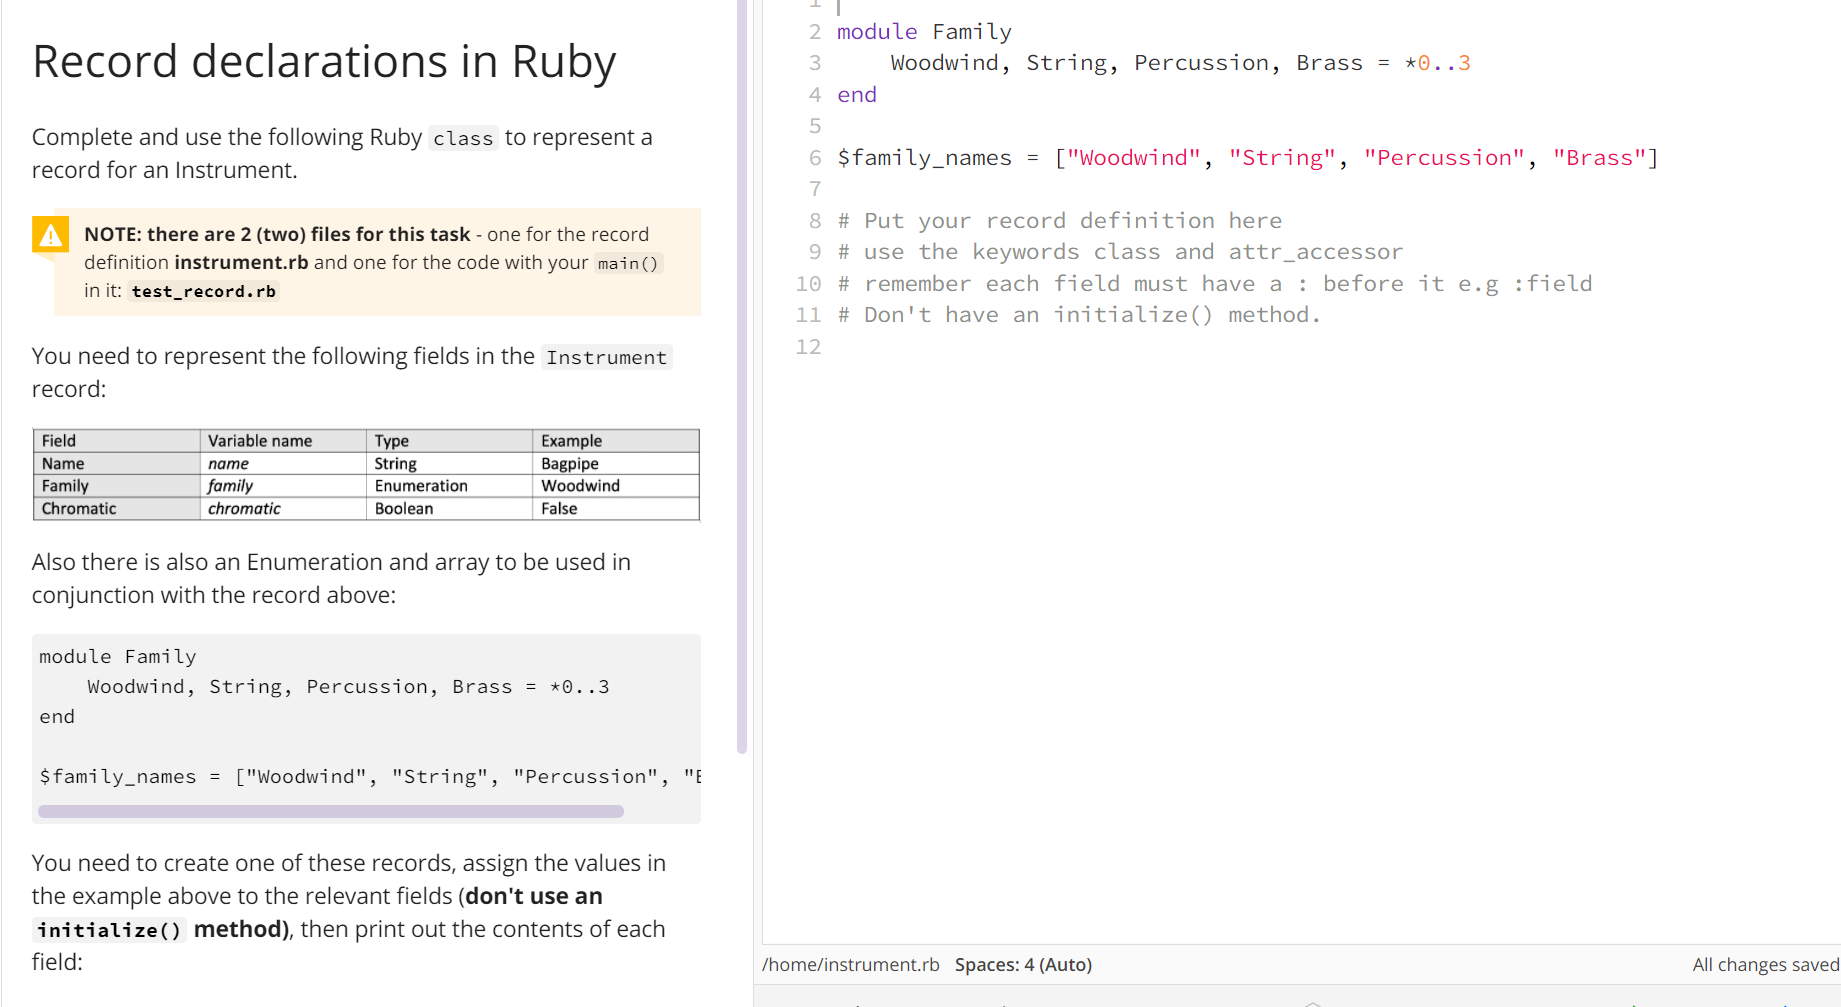Click line number 8 in the code editor
Screen dimensions: 1841x1007
coord(813,220)
